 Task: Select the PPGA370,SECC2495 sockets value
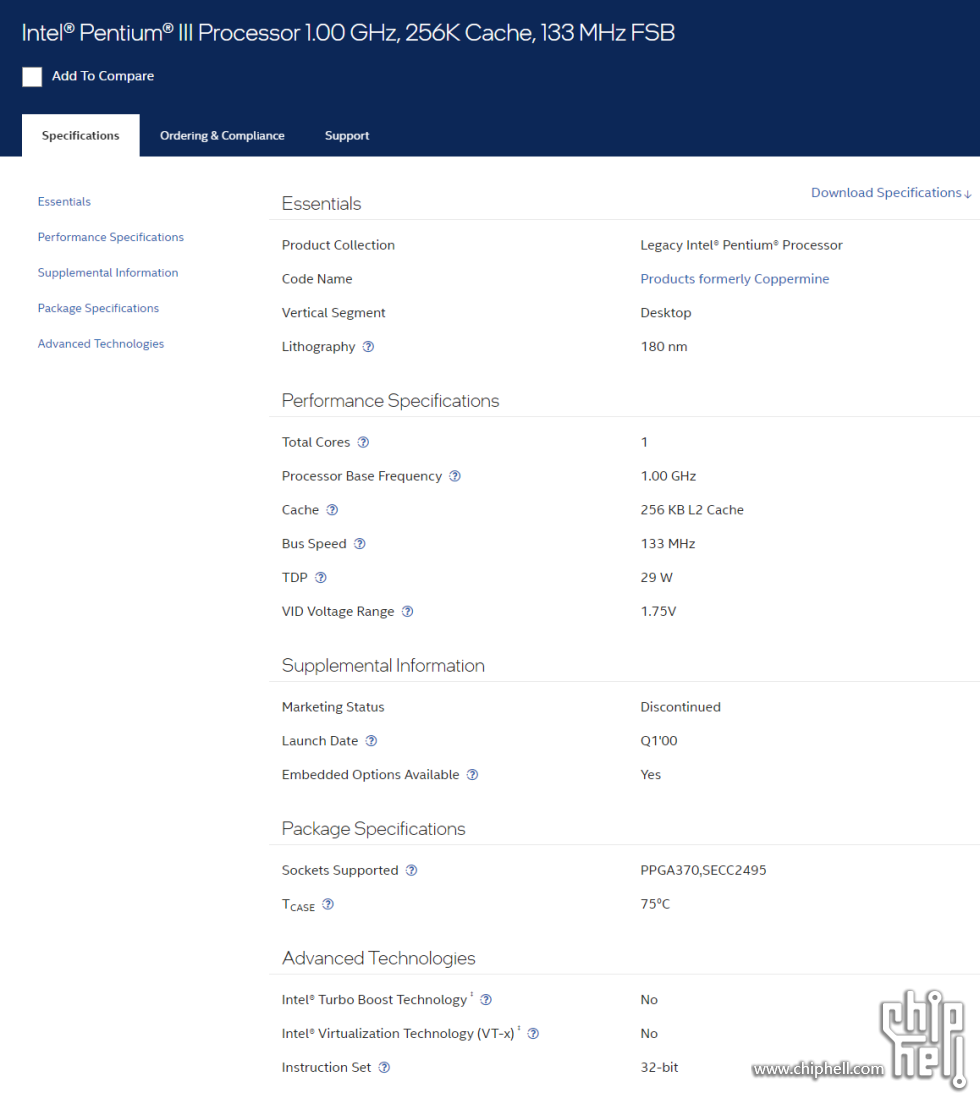tap(703, 870)
